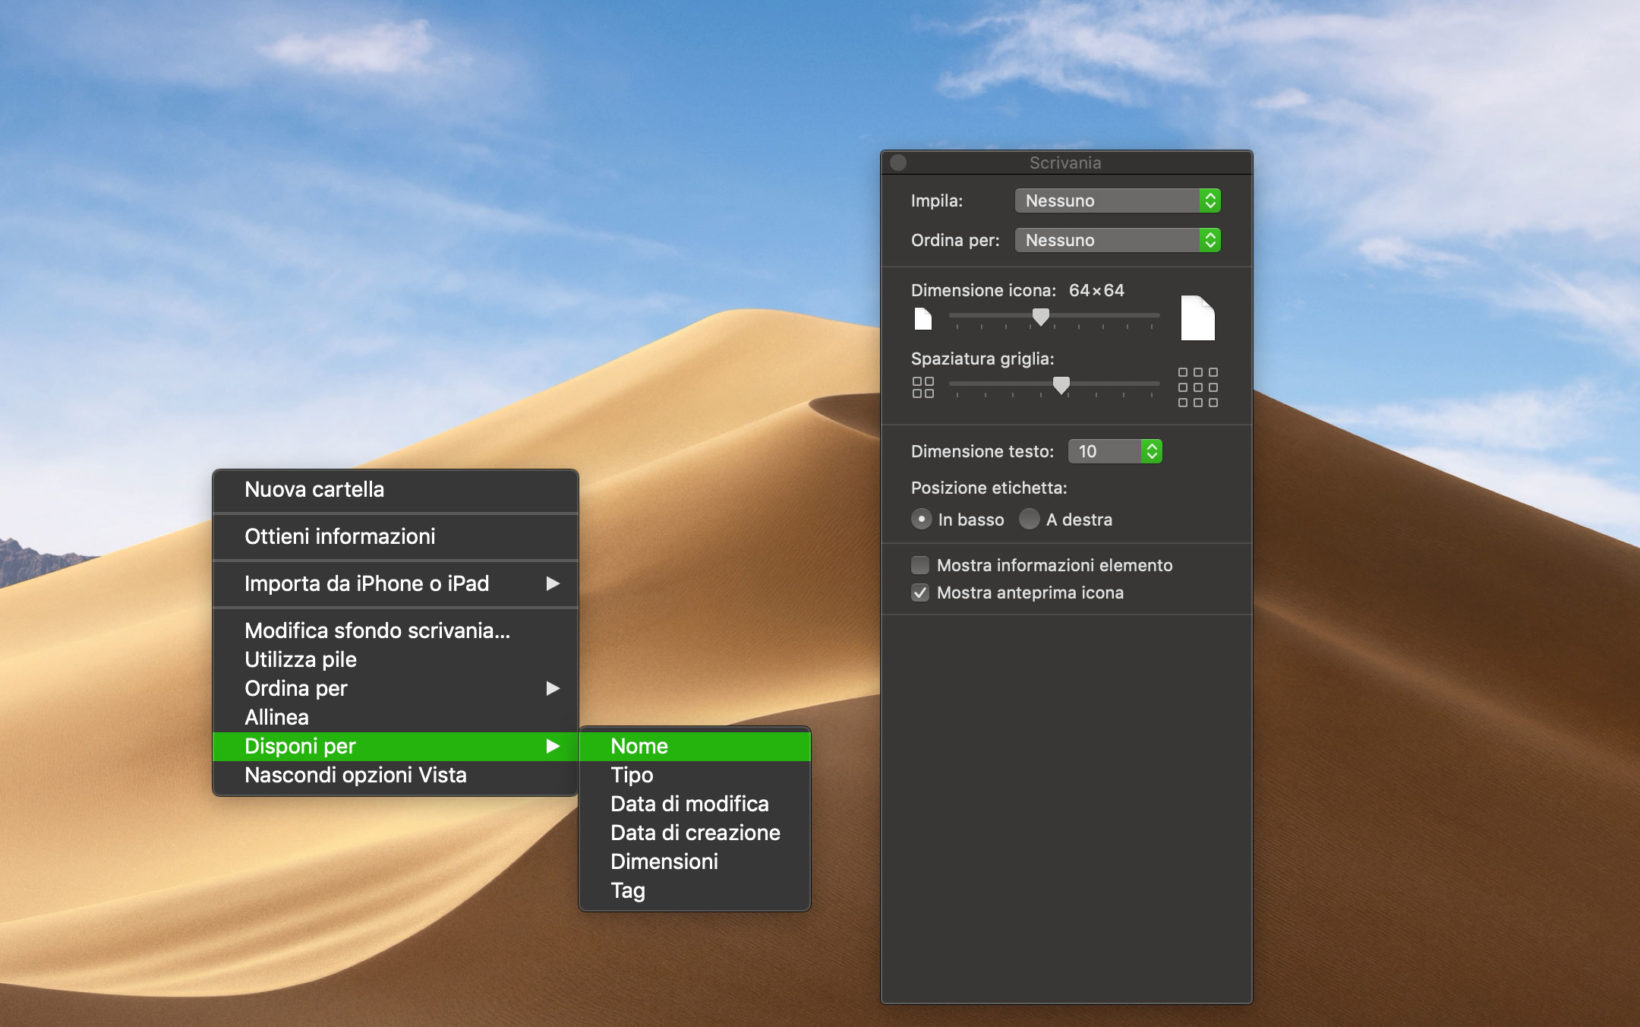The image size is (1640, 1027).
Task: Click the '64×64' icon size value
Action: click(1097, 291)
